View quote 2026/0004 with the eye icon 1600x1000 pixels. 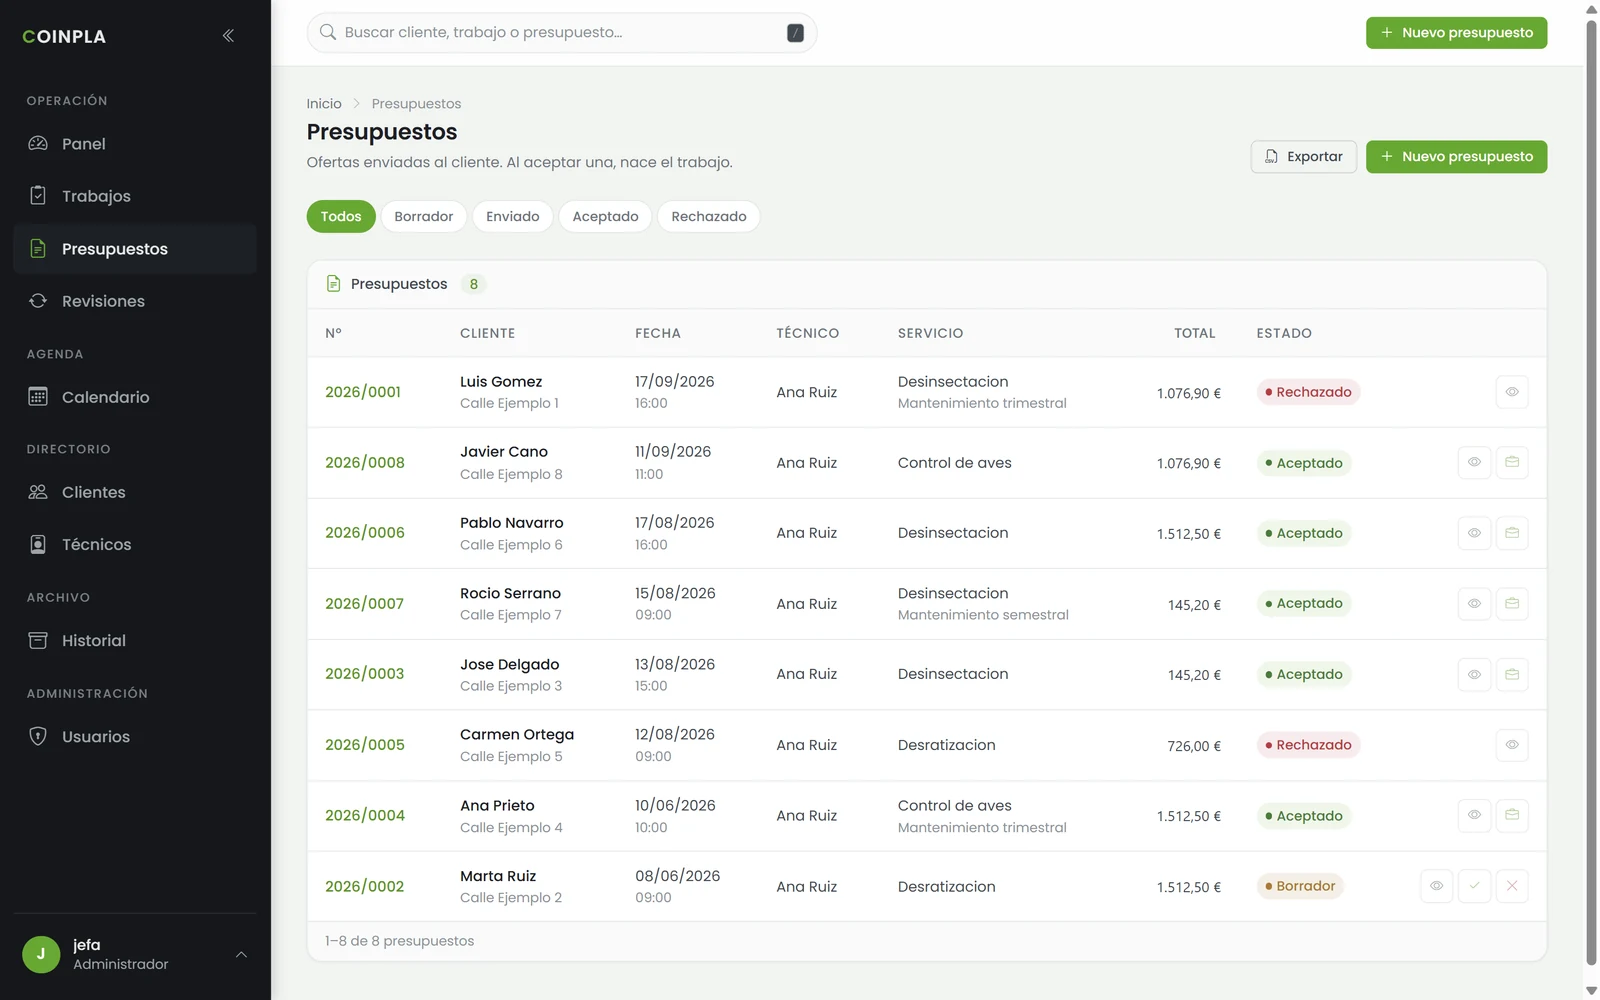tap(1474, 815)
